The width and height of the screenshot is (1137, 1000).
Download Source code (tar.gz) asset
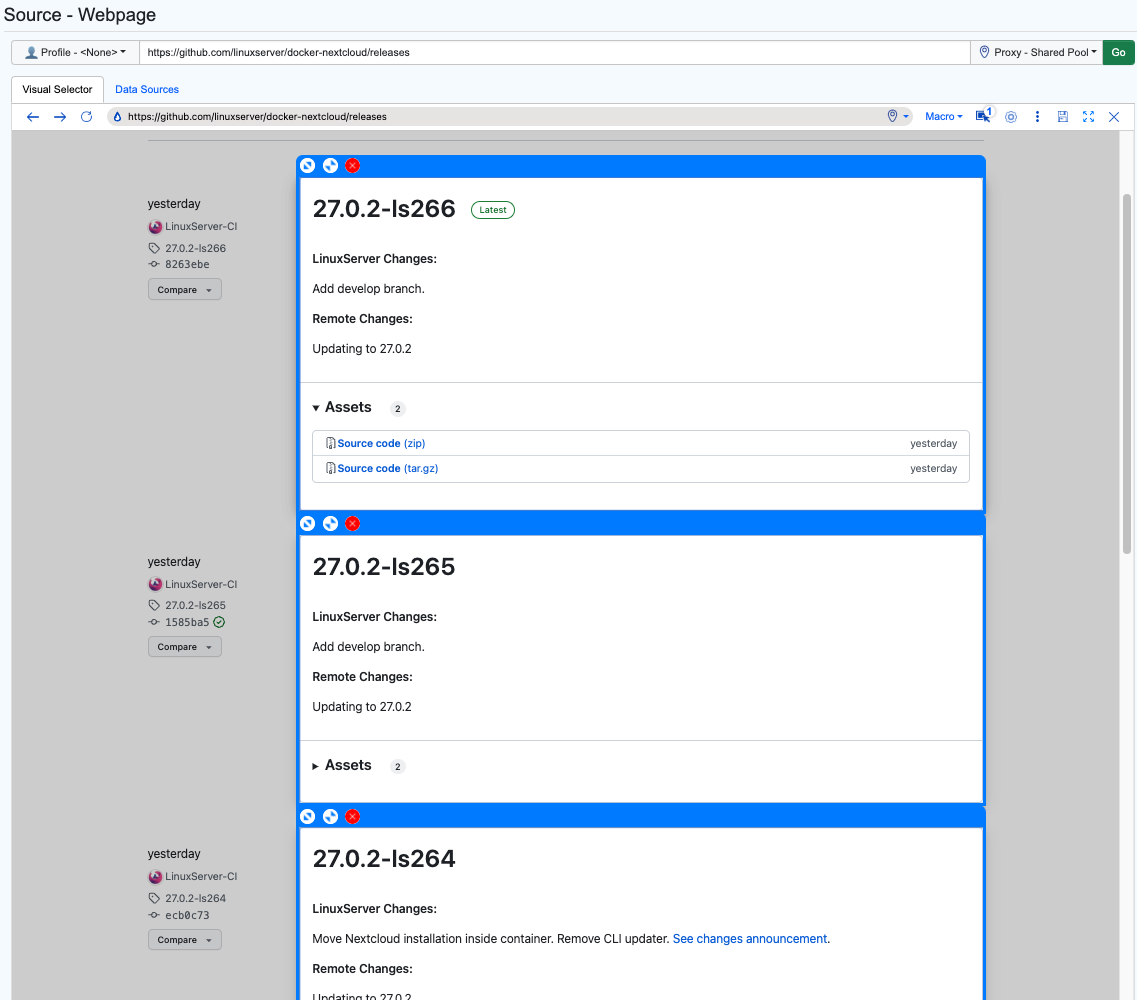(x=388, y=468)
